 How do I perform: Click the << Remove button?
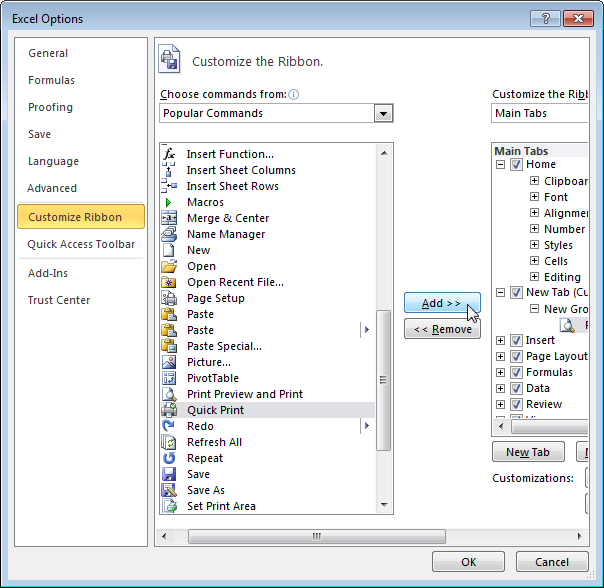click(442, 329)
